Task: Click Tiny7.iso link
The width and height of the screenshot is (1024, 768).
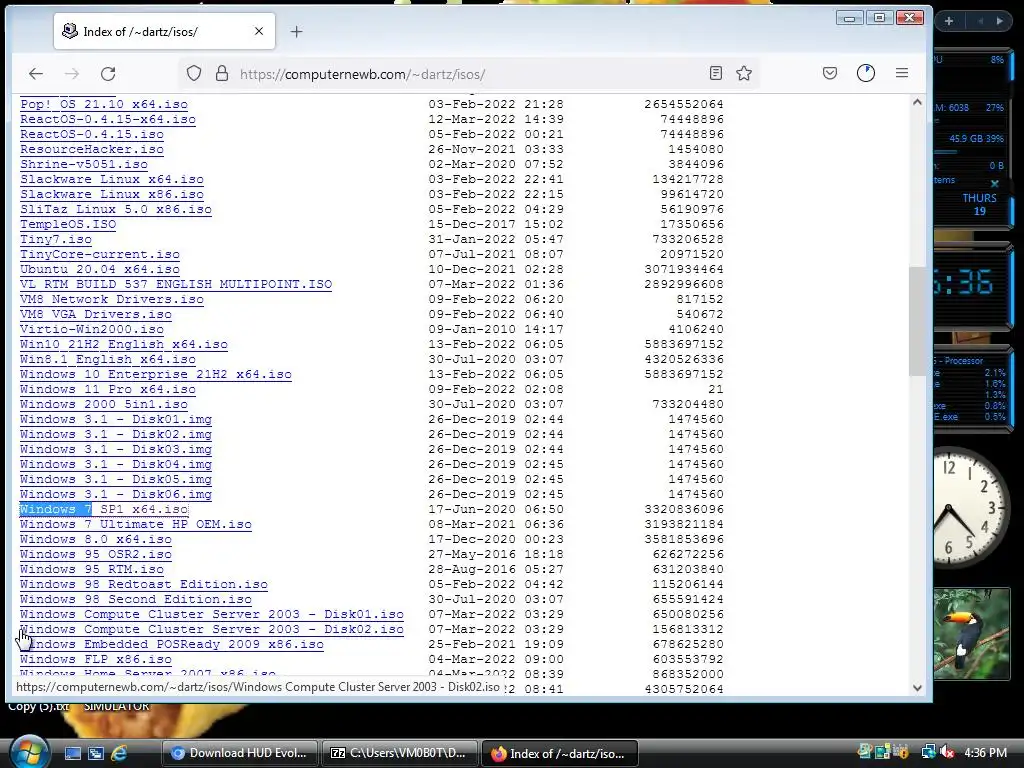Action: 56,240
